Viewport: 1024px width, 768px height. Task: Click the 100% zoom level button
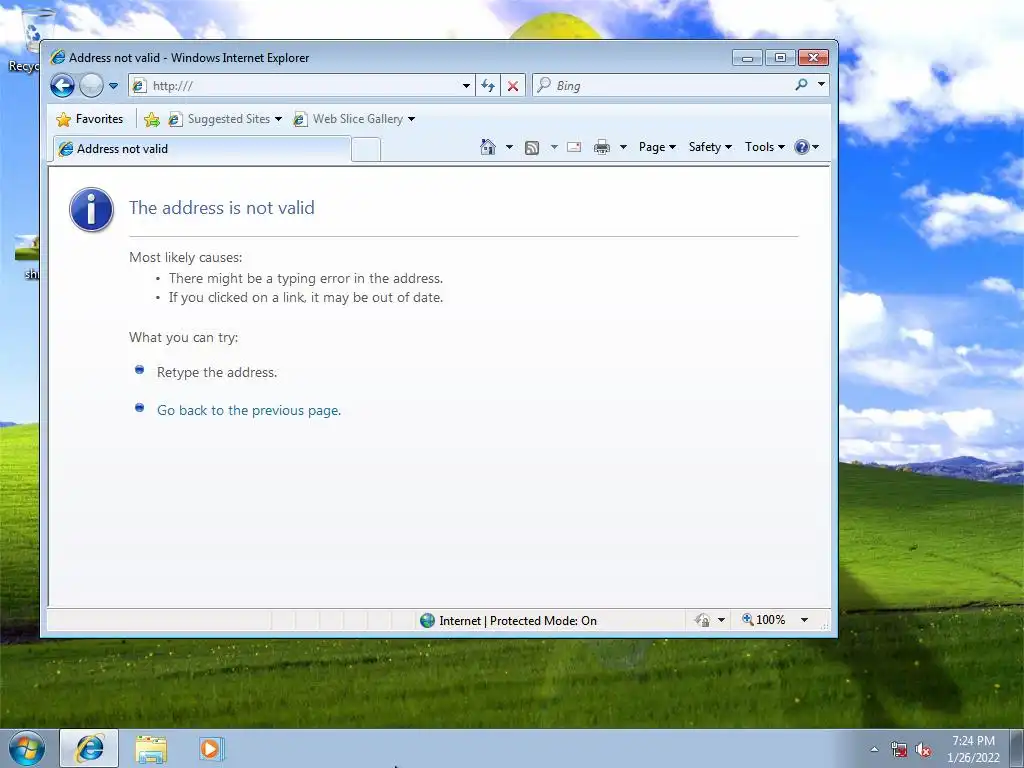(x=763, y=620)
